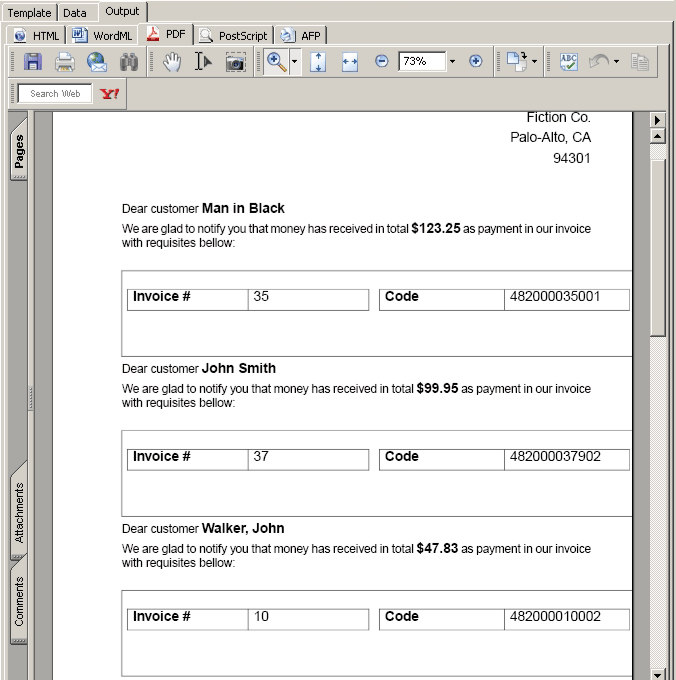Select the Output tab
676x680 pixels.
[x=122, y=11]
